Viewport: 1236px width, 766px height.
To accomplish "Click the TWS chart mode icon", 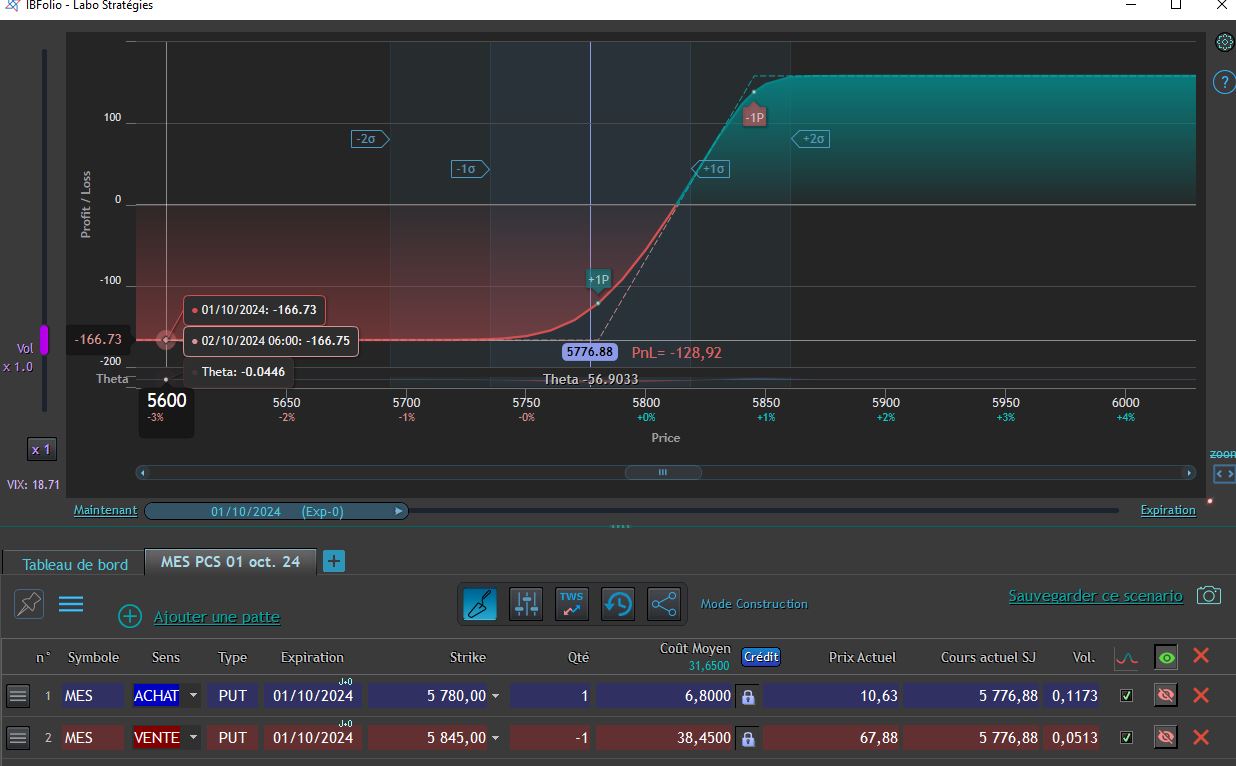I will coord(572,603).
